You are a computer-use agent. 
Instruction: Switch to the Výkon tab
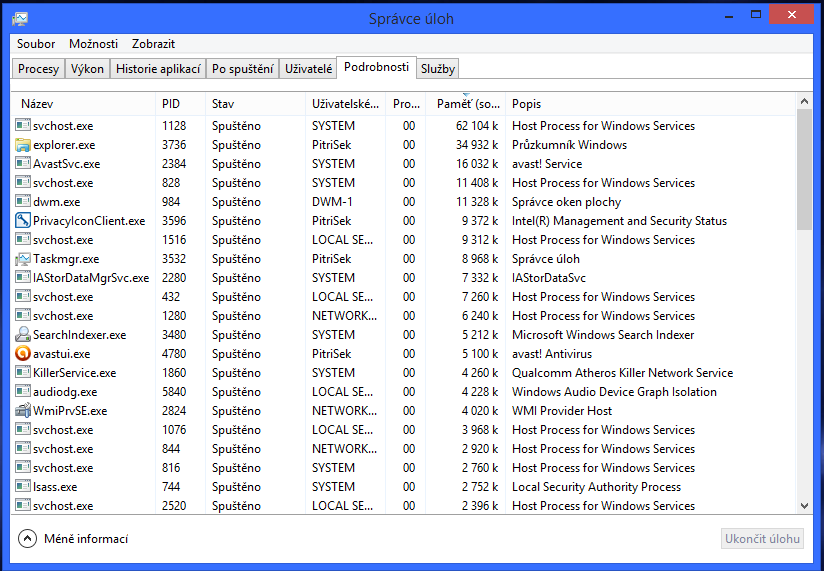tap(87, 69)
